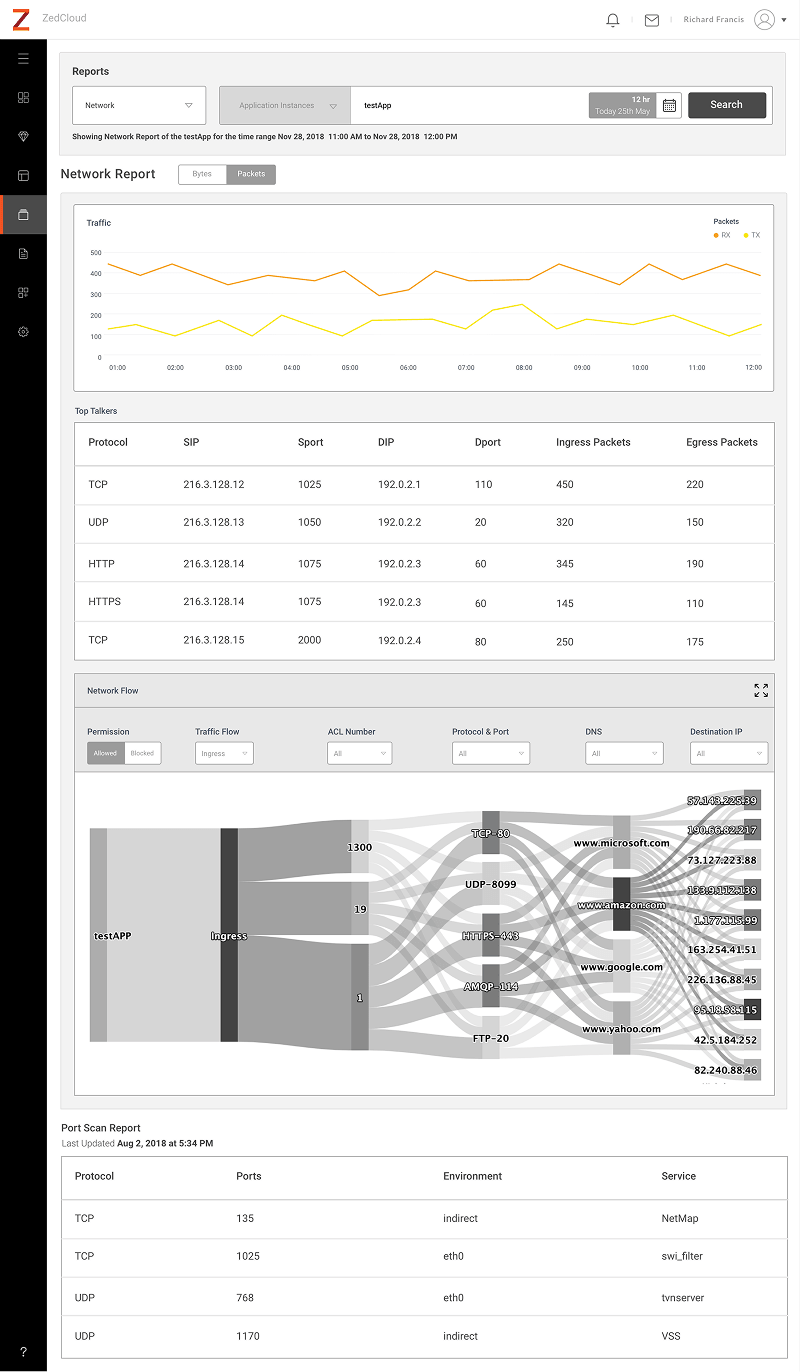The image size is (800, 1372).
Task: Expand the Network Flow panel to fullscreen
Action: [761, 690]
